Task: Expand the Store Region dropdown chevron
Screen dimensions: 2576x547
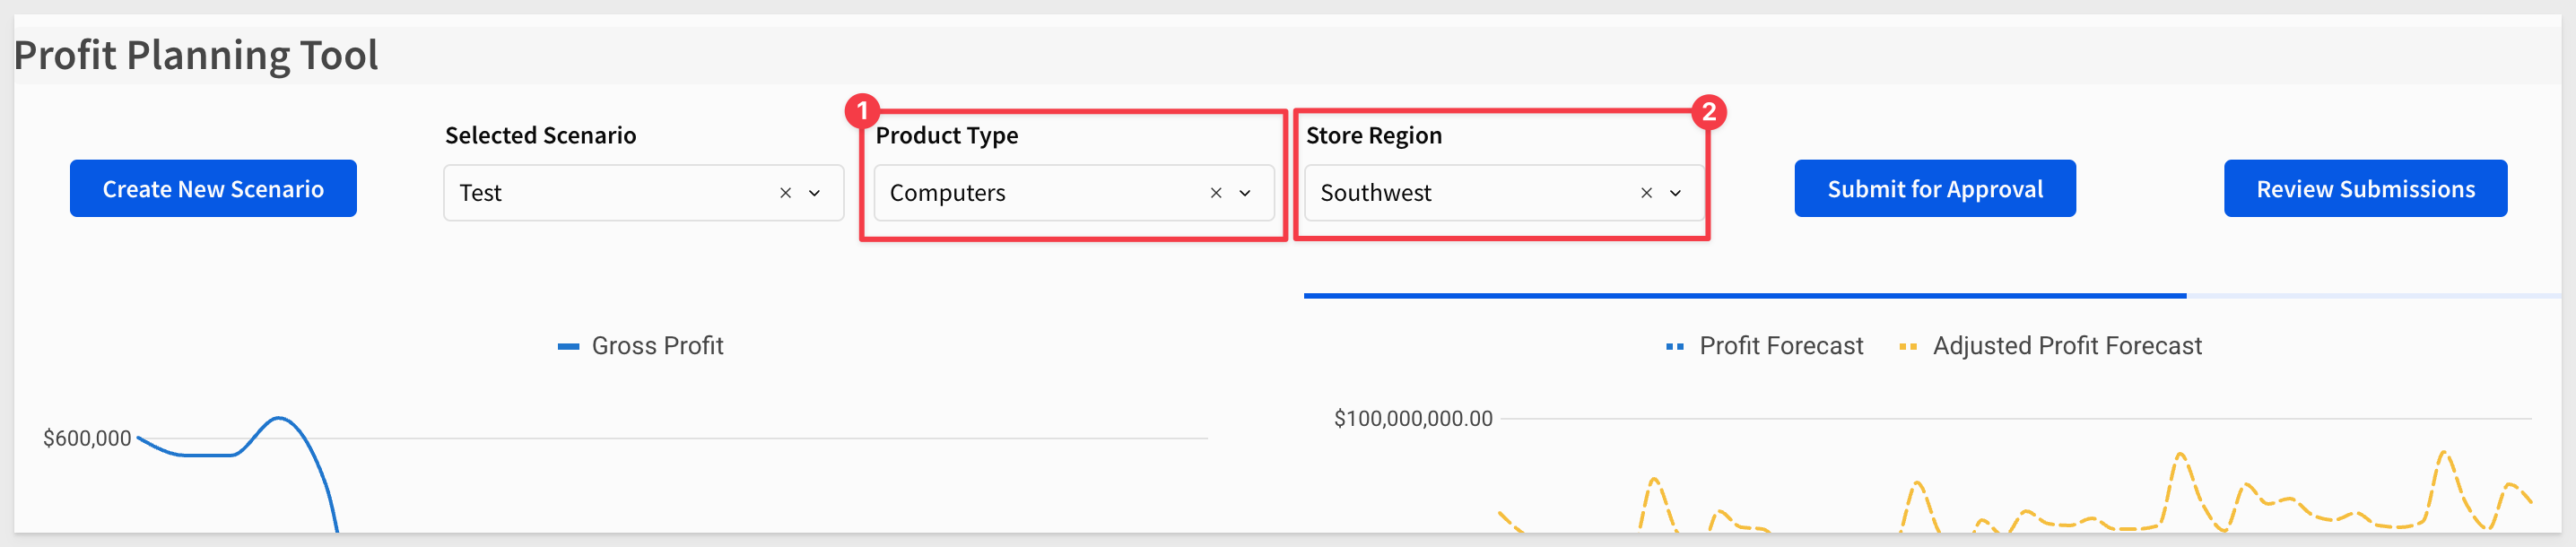Action: tap(1675, 193)
